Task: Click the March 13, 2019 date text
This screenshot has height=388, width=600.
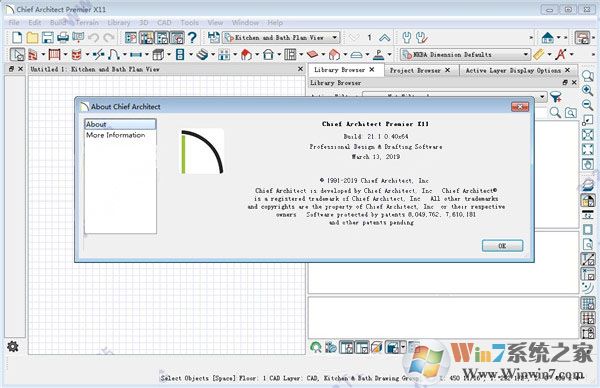Action: (x=376, y=157)
